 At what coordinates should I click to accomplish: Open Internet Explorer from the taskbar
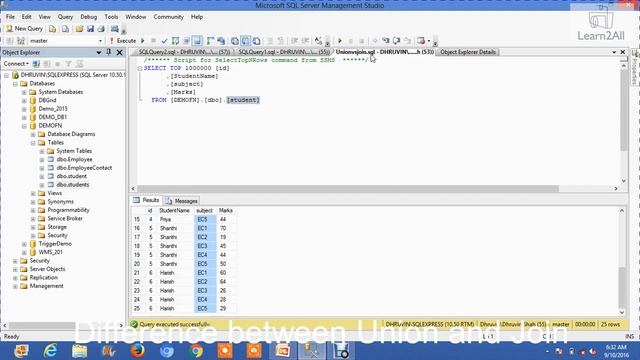pyautogui.click(x=50, y=351)
